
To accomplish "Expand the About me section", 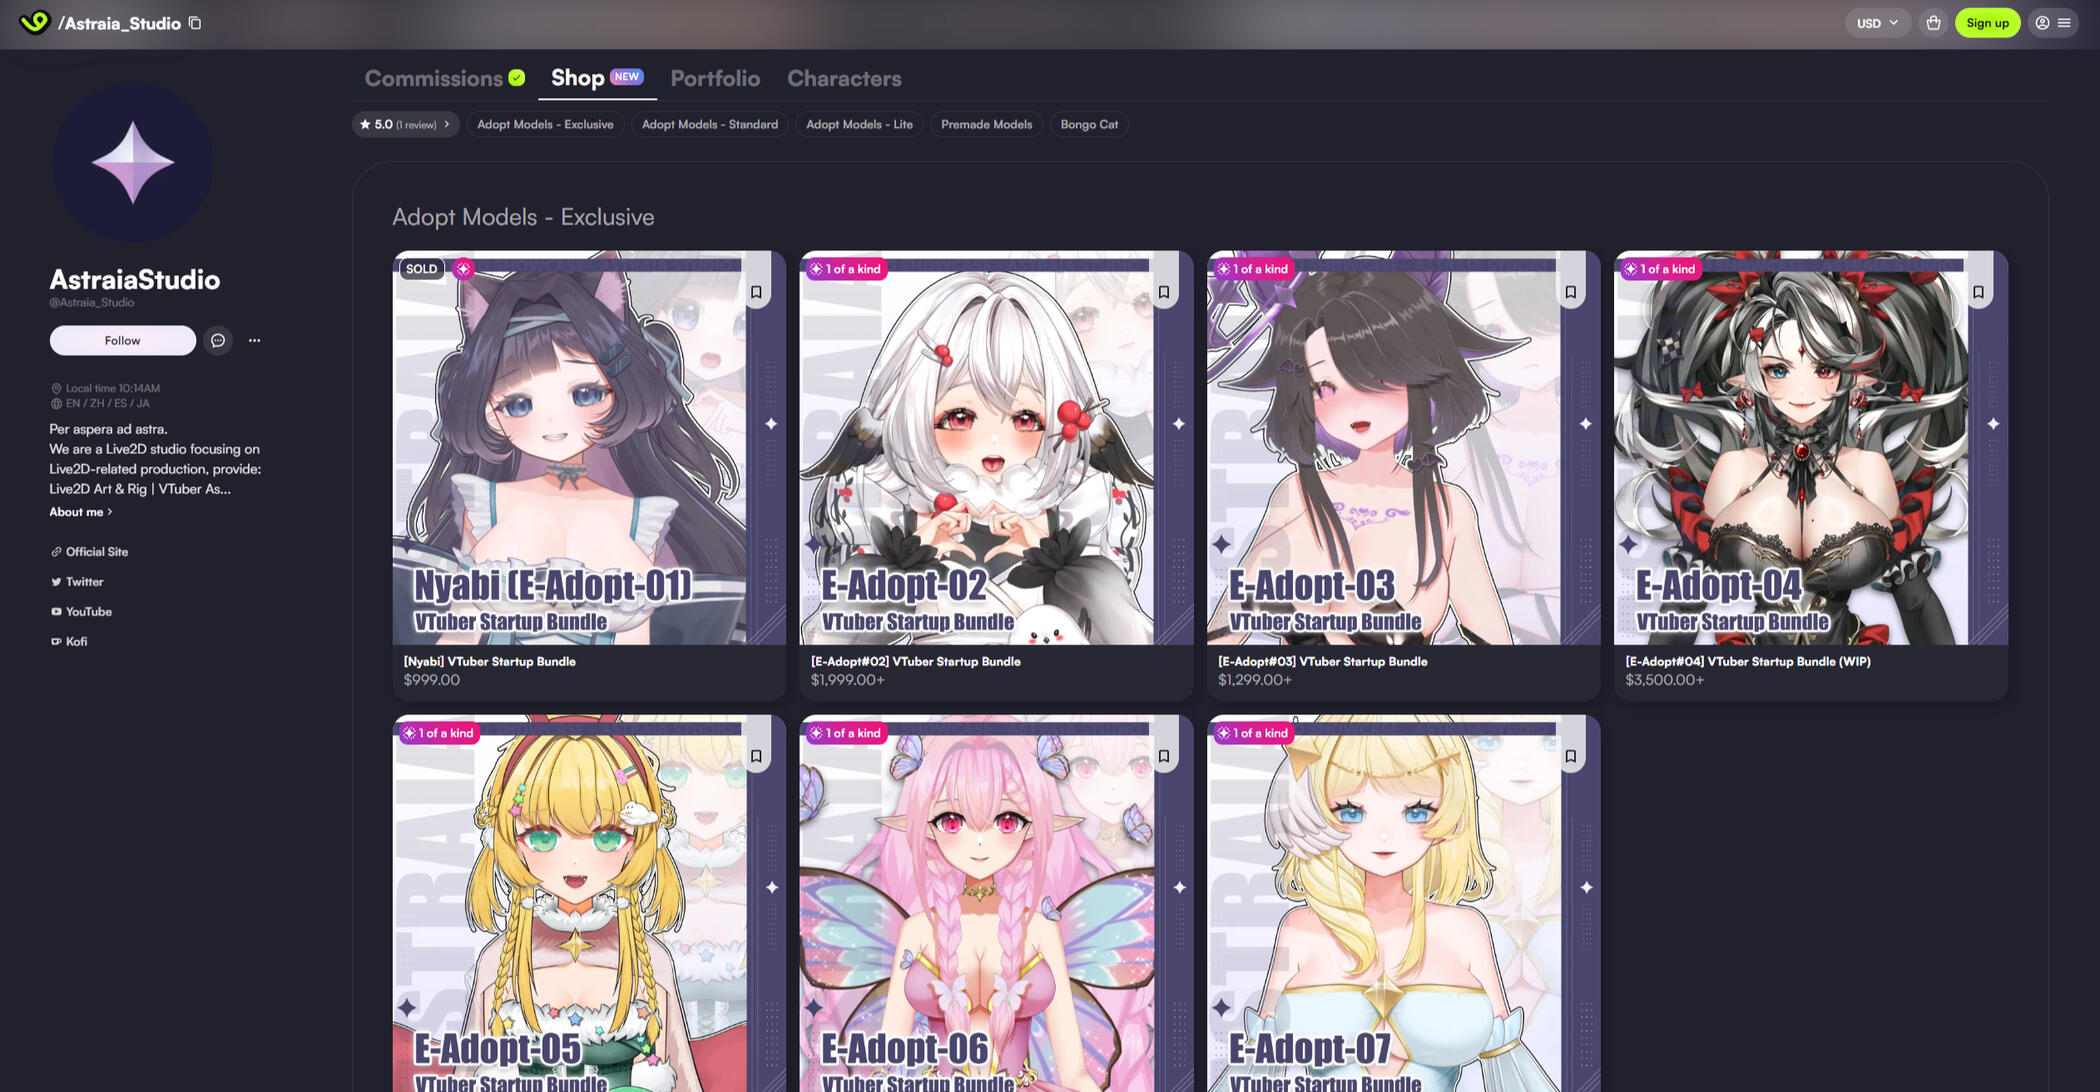I will (80, 512).
